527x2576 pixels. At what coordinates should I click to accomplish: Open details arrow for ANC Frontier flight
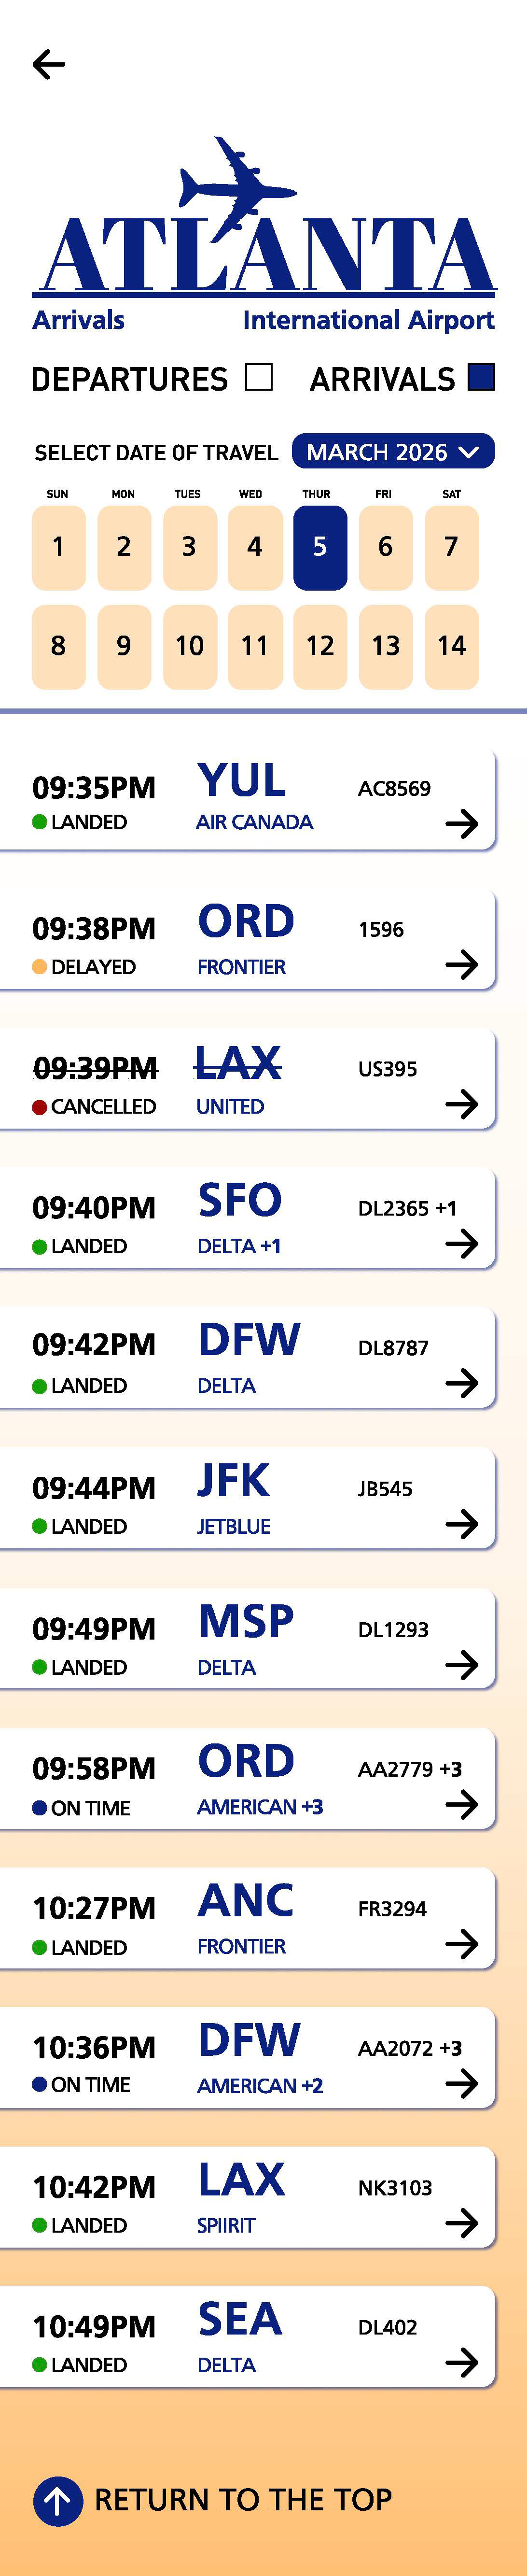click(x=461, y=1944)
